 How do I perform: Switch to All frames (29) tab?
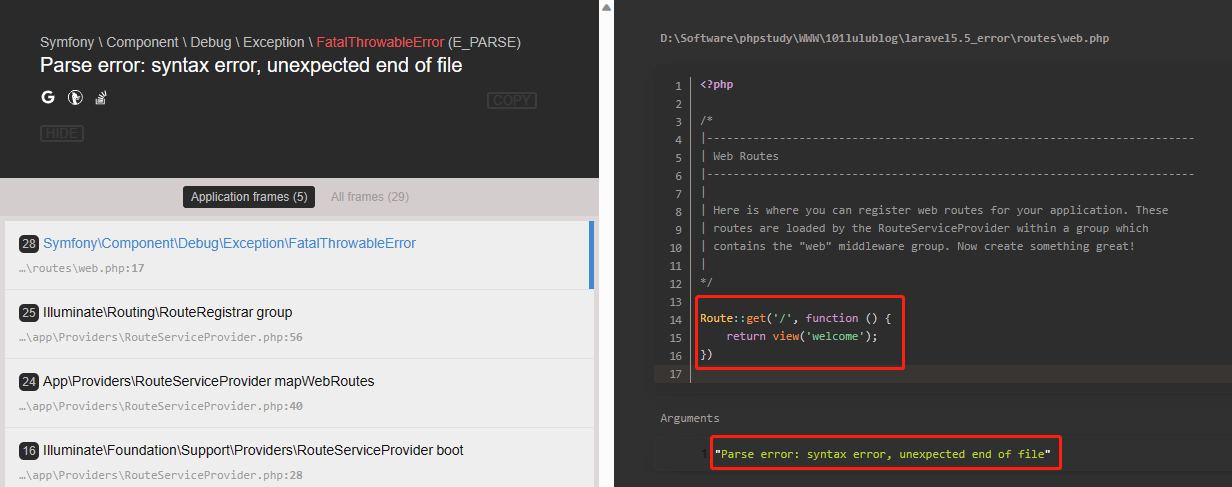(x=370, y=197)
